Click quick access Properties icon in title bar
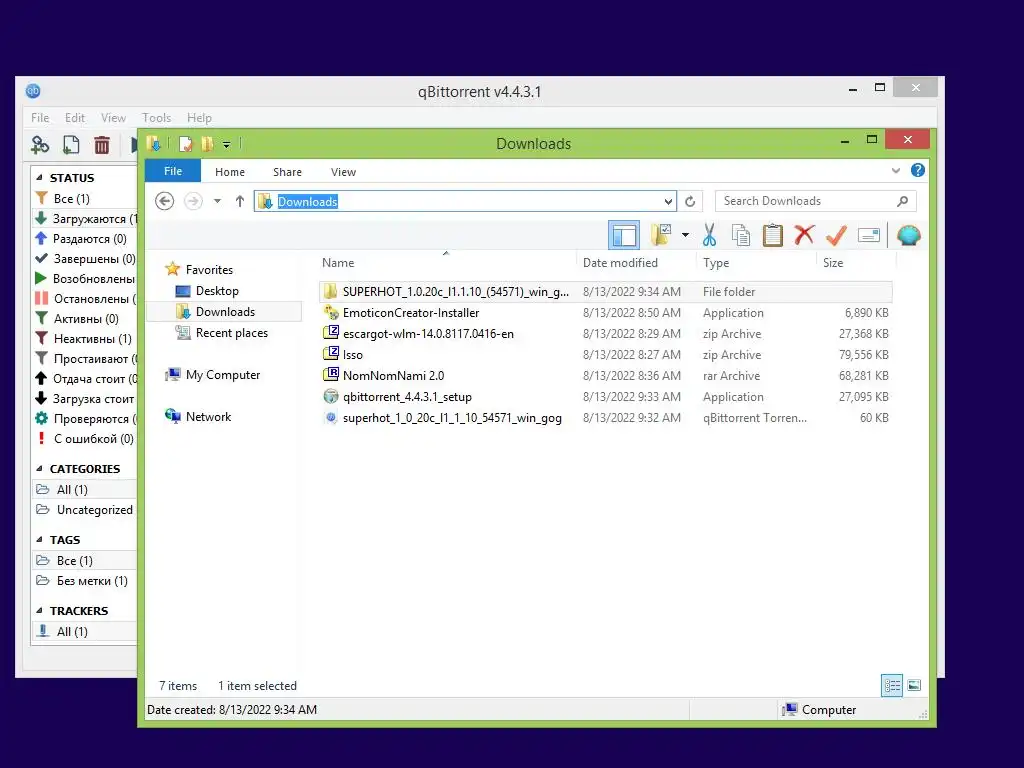This screenshot has height=768, width=1024. pos(186,144)
